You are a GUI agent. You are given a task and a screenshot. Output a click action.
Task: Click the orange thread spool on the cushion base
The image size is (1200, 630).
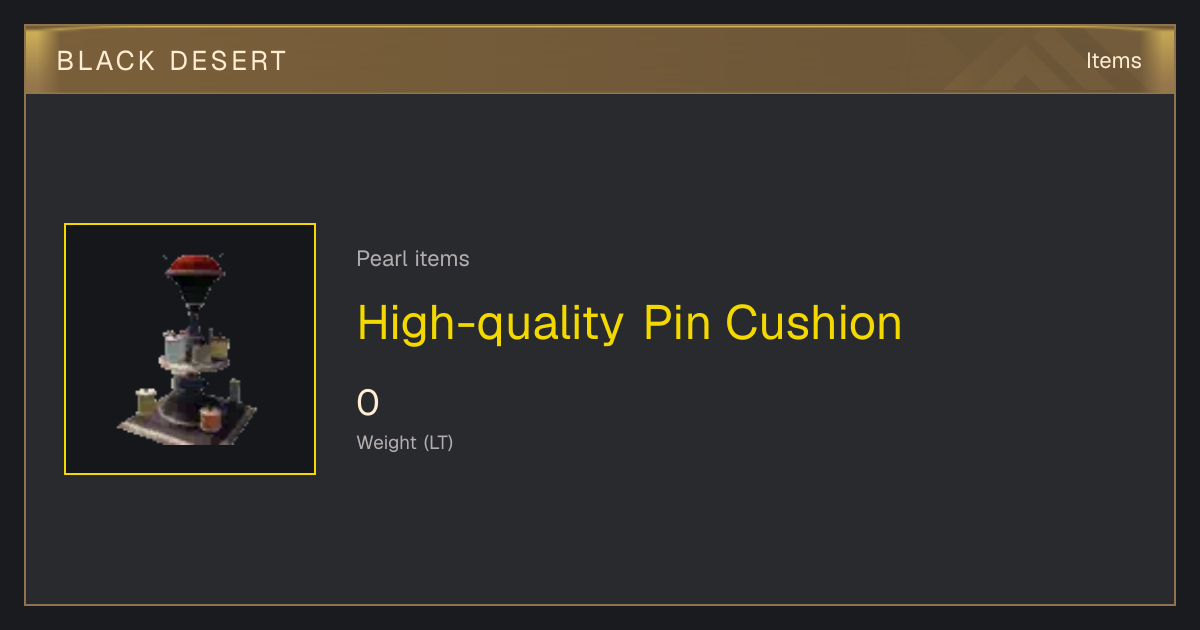[210, 418]
